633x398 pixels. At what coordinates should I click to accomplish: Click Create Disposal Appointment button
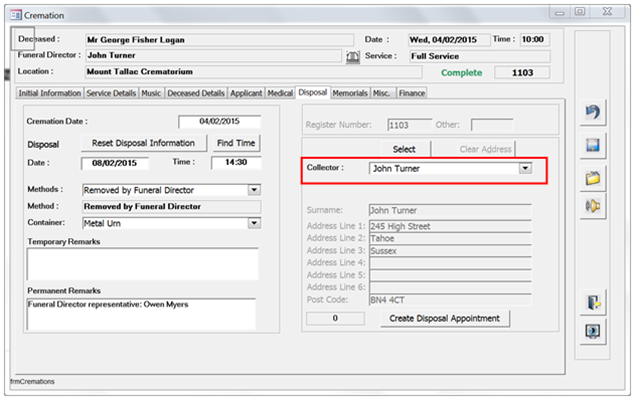click(x=444, y=318)
